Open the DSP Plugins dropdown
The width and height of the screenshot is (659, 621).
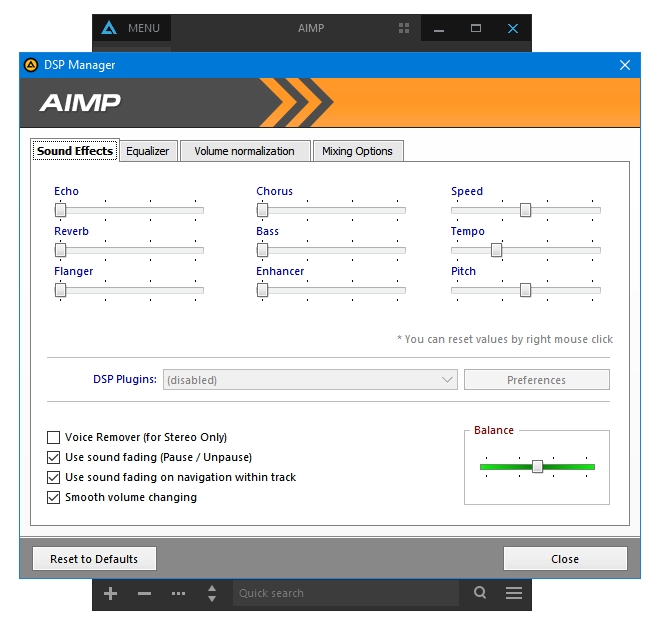coord(310,380)
